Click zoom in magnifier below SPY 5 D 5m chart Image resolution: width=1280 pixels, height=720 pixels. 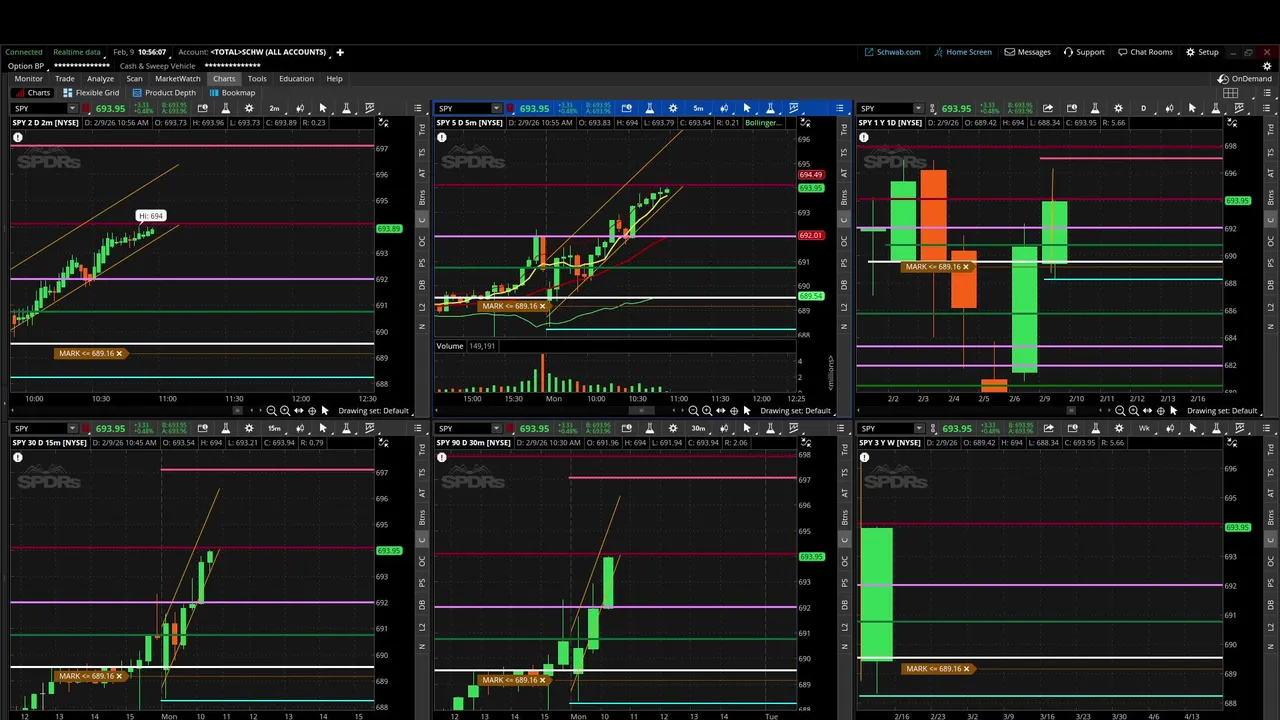(707, 411)
